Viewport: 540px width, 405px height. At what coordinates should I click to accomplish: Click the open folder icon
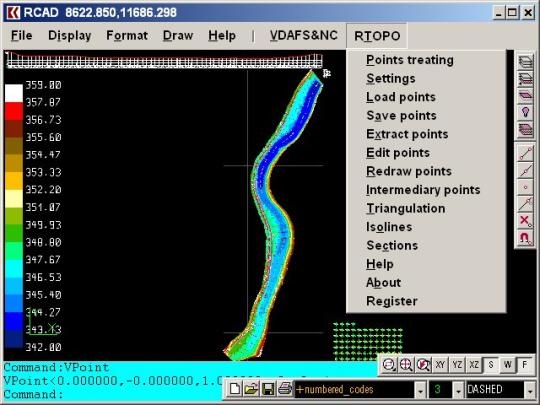(x=251, y=390)
